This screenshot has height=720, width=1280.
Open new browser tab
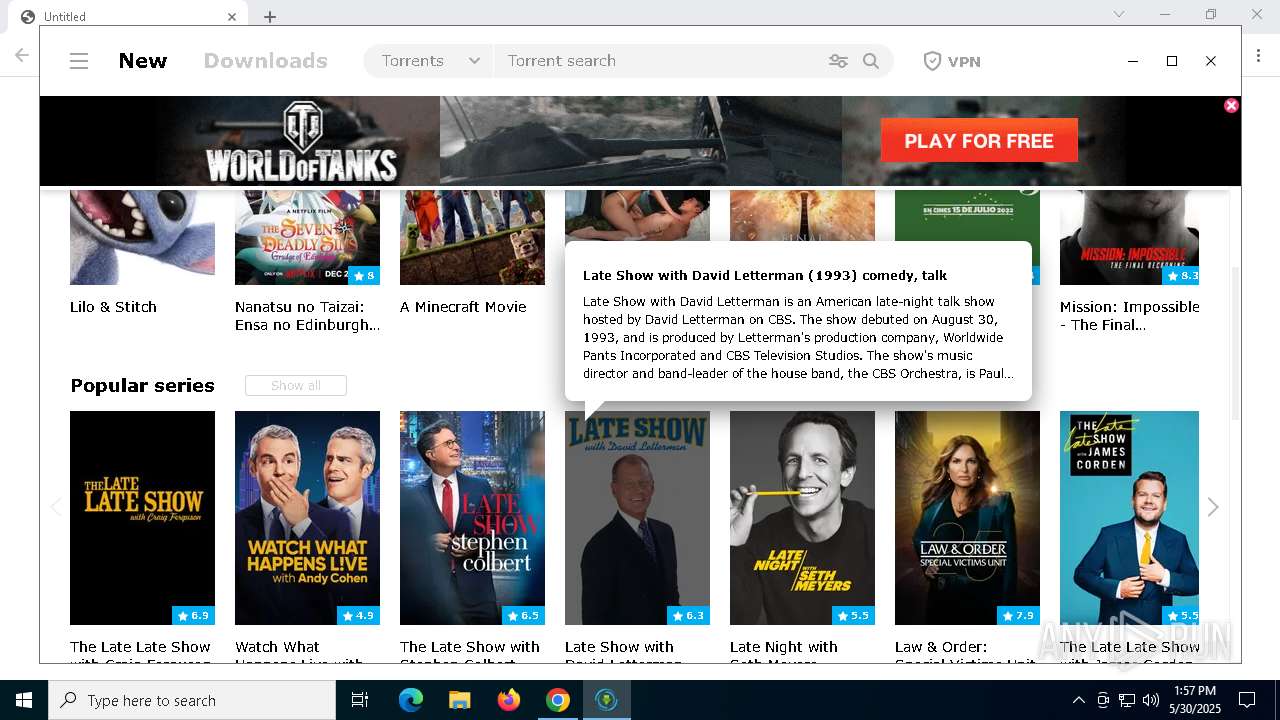click(x=270, y=16)
